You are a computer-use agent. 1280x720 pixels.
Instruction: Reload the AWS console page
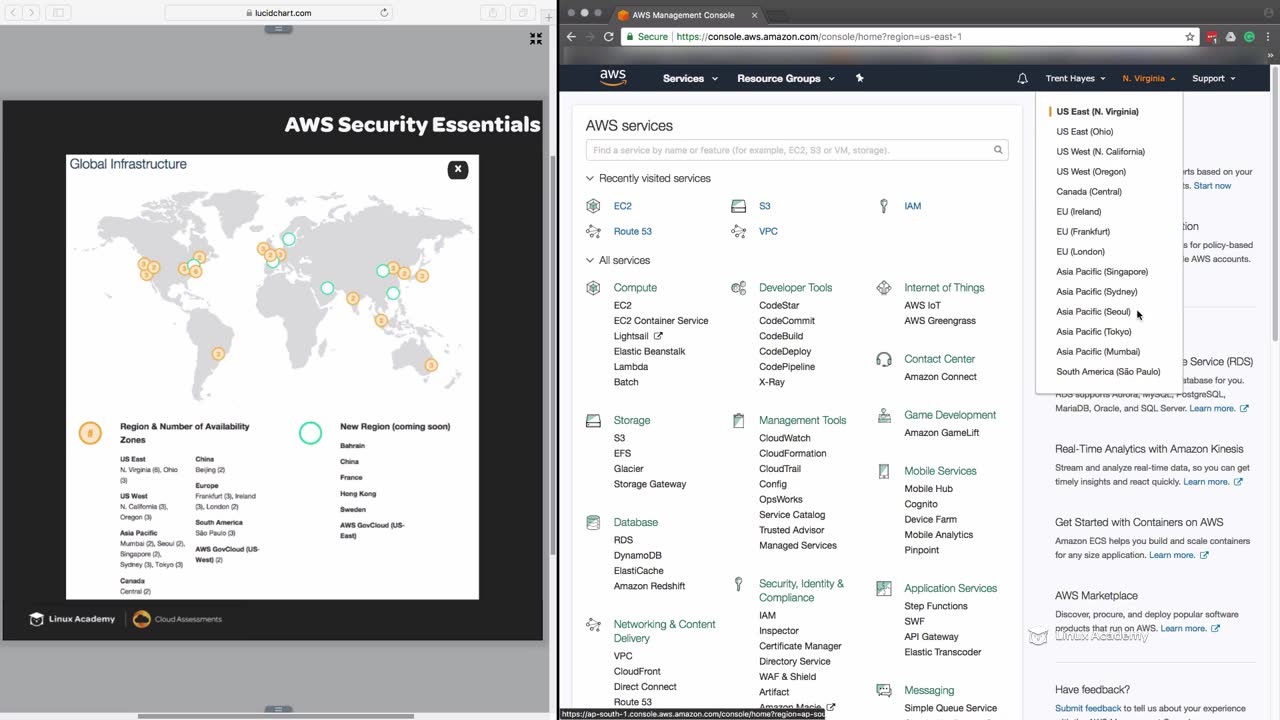pyautogui.click(x=608, y=37)
